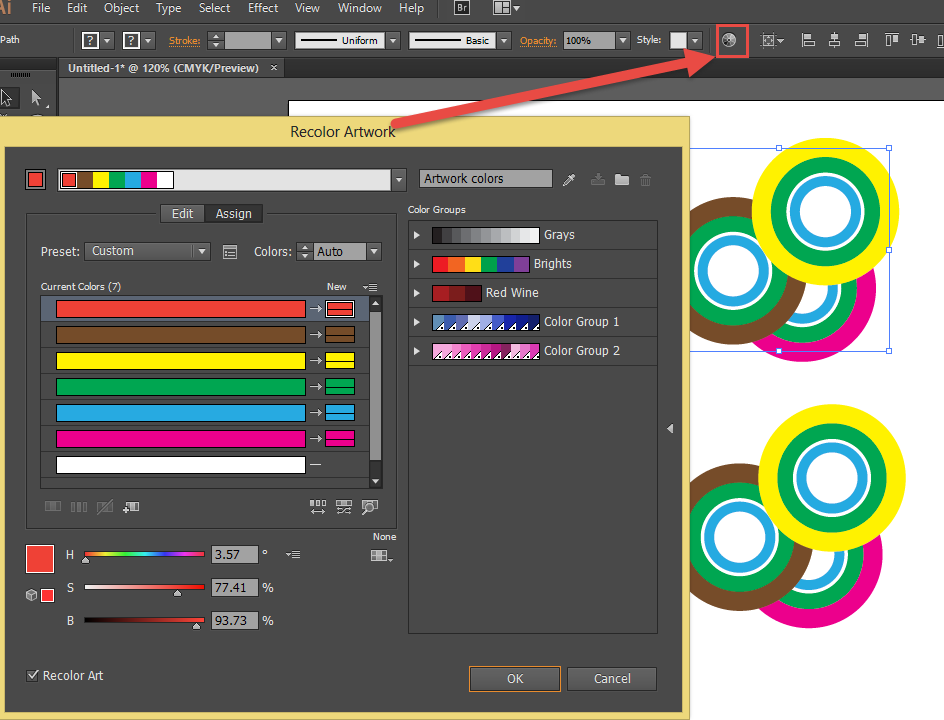The width and height of the screenshot is (944, 720).
Task: Click the horizontal align left icon
Action: 808,41
